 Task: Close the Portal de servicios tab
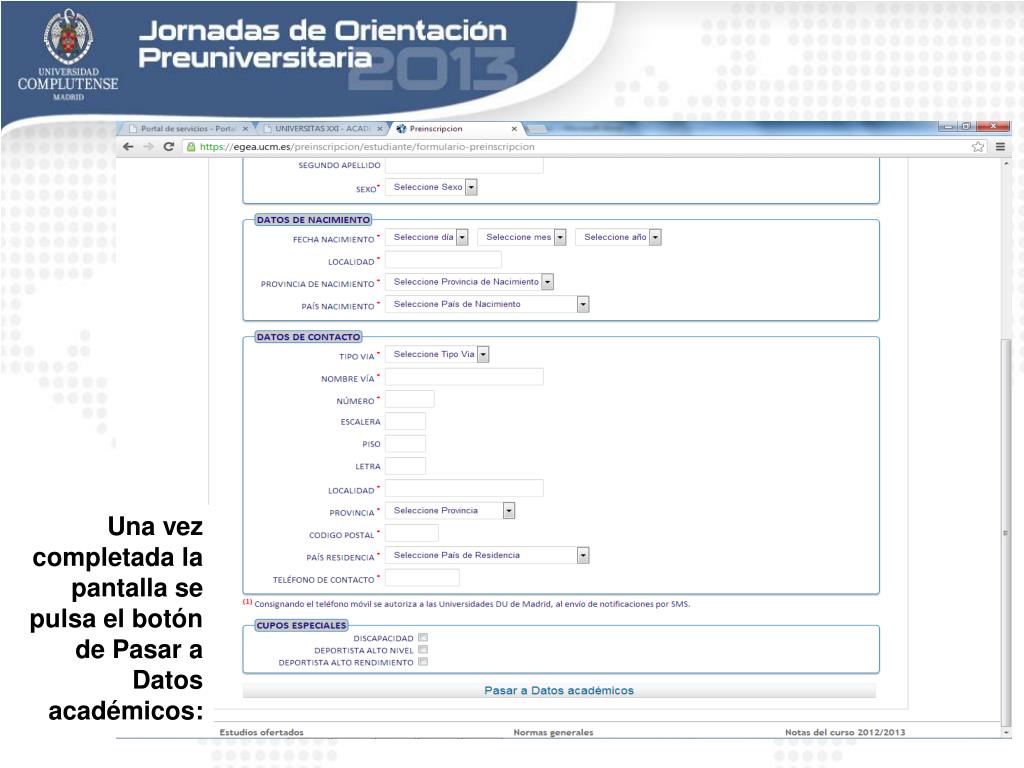[246, 129]
